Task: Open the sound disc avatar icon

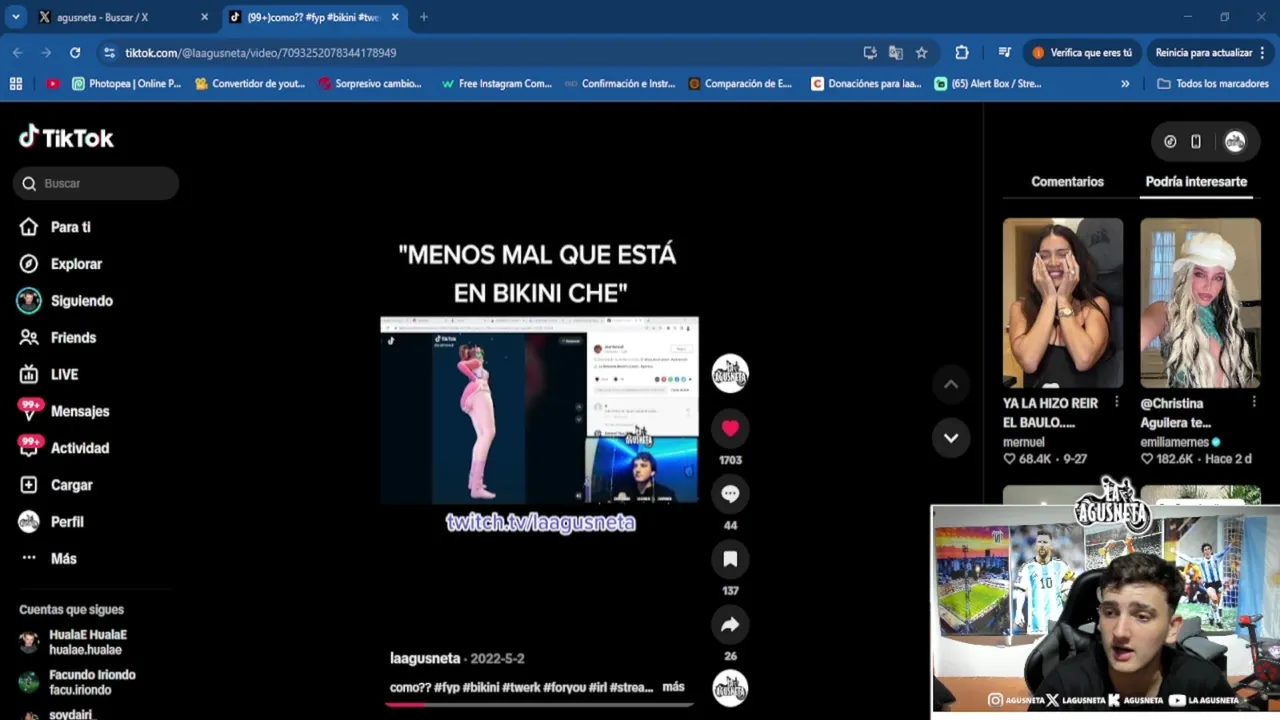Action: pyautogui.click(x=730, y=688)
